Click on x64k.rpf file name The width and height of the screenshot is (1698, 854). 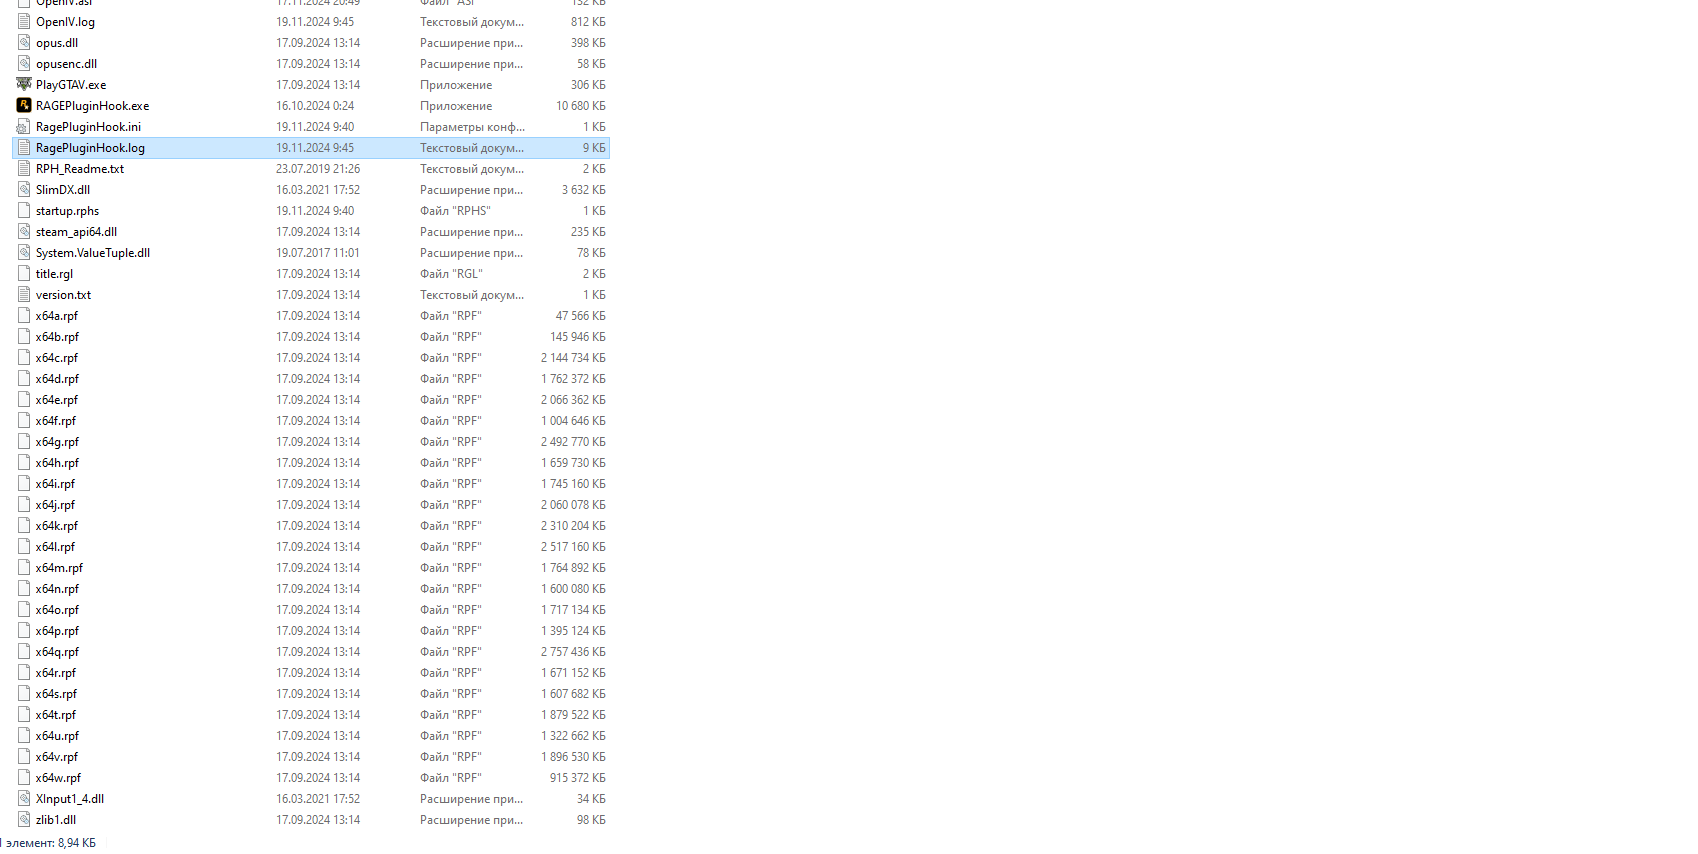[x=57, y=526]
